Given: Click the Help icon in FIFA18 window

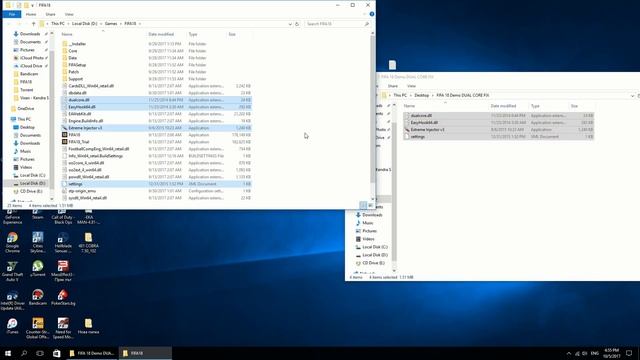Looking at the screenshot, I should (x=372, y=14).
